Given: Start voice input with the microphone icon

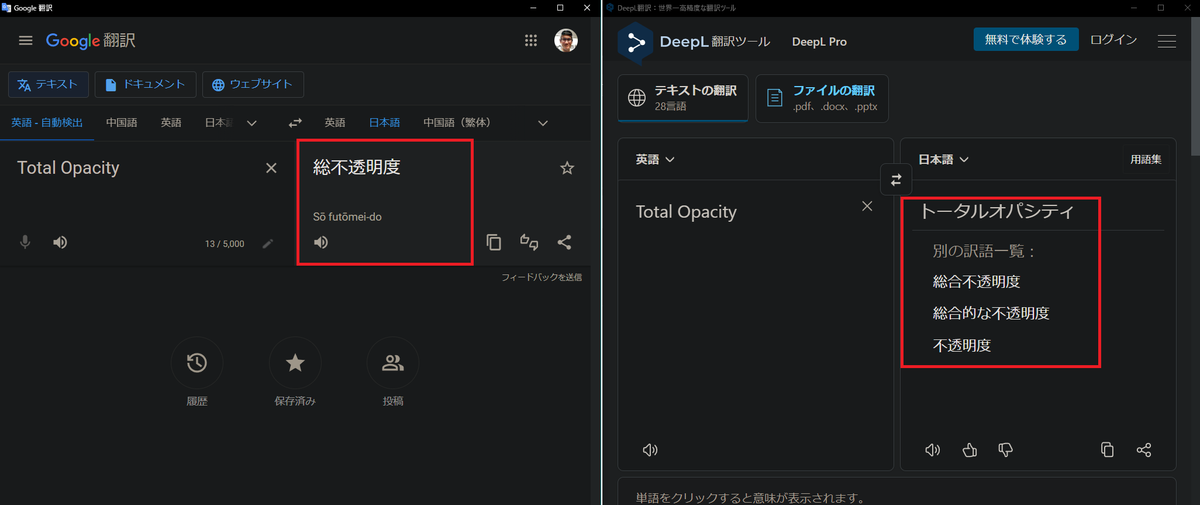Looking at the screenshot, I should 26,242.
